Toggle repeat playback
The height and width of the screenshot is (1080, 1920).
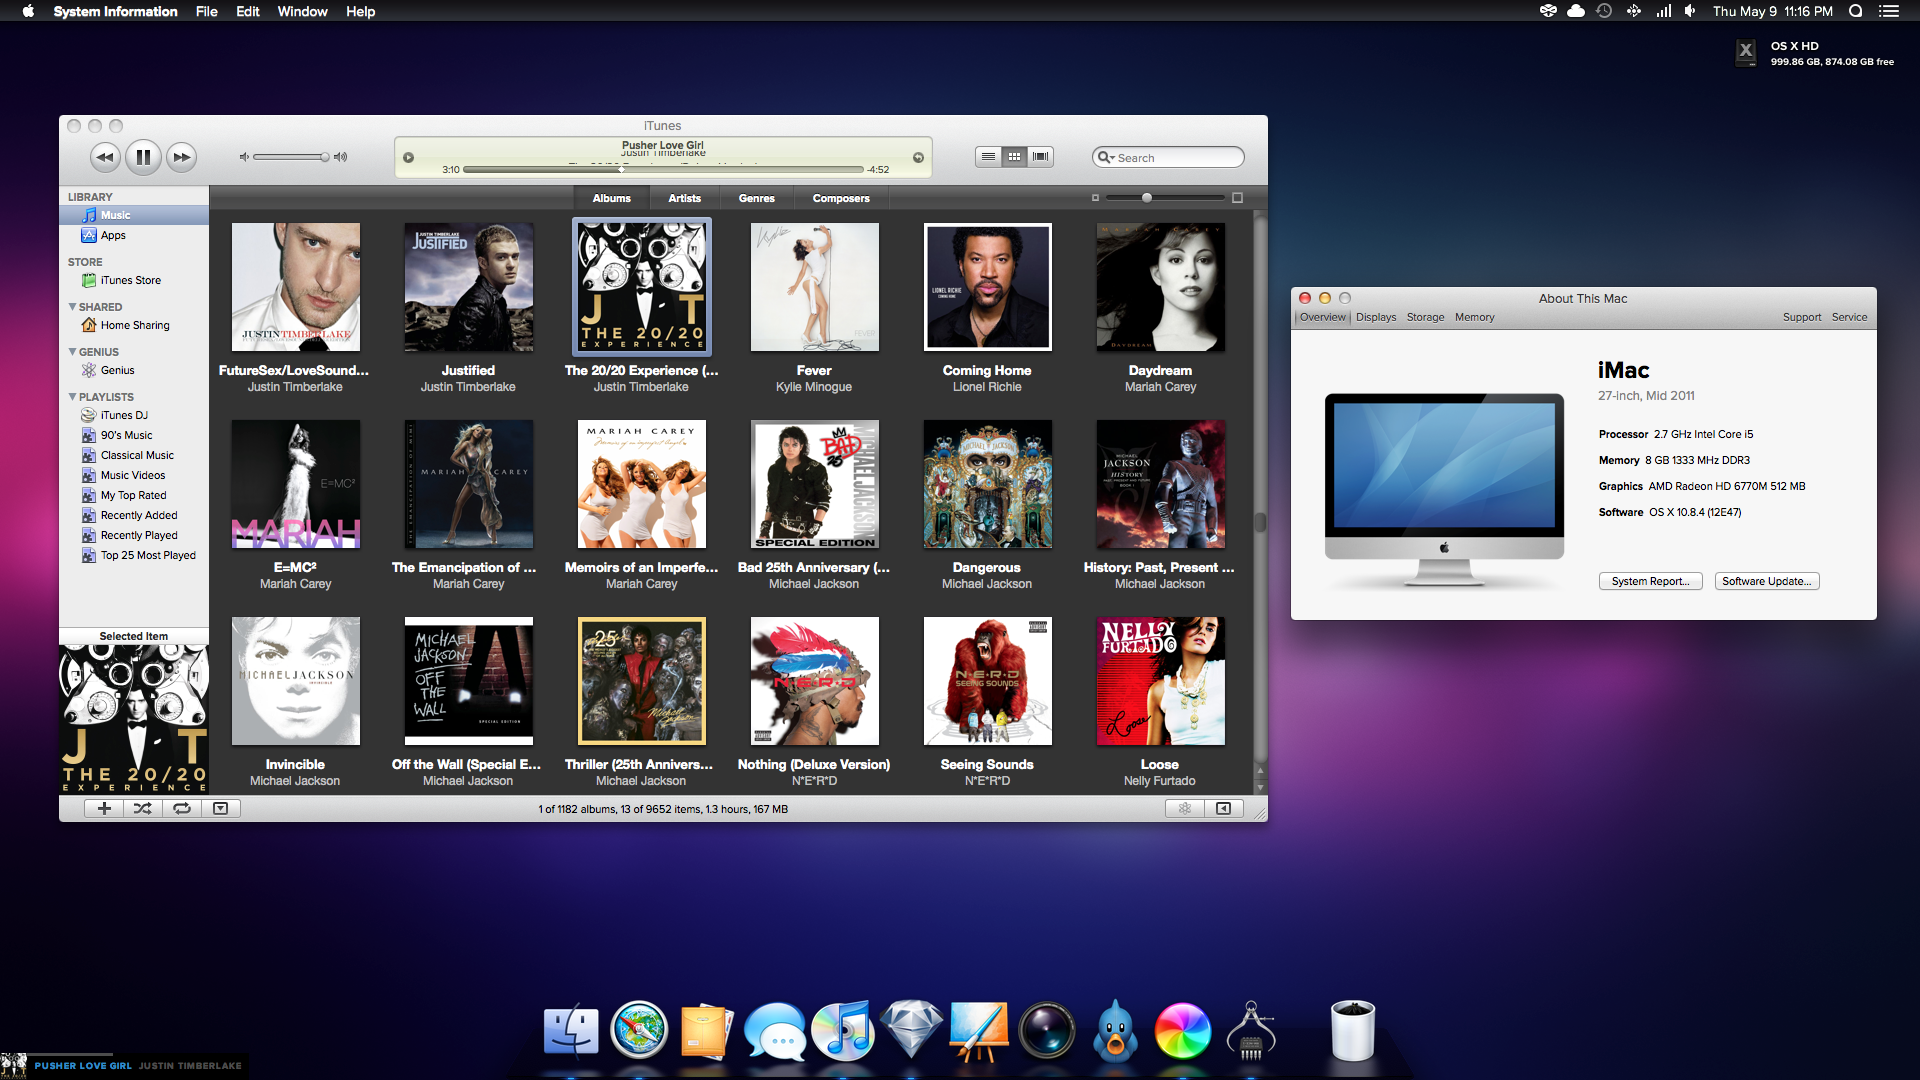(182, 808)
